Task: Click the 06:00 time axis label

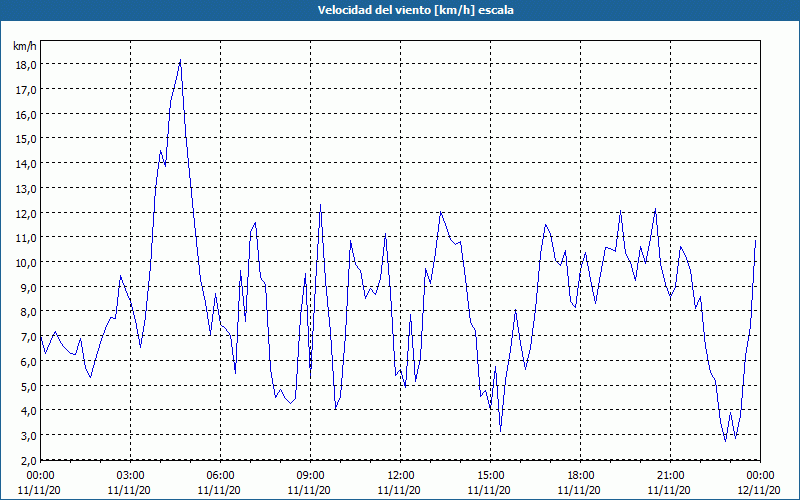Action: [220, 476]
